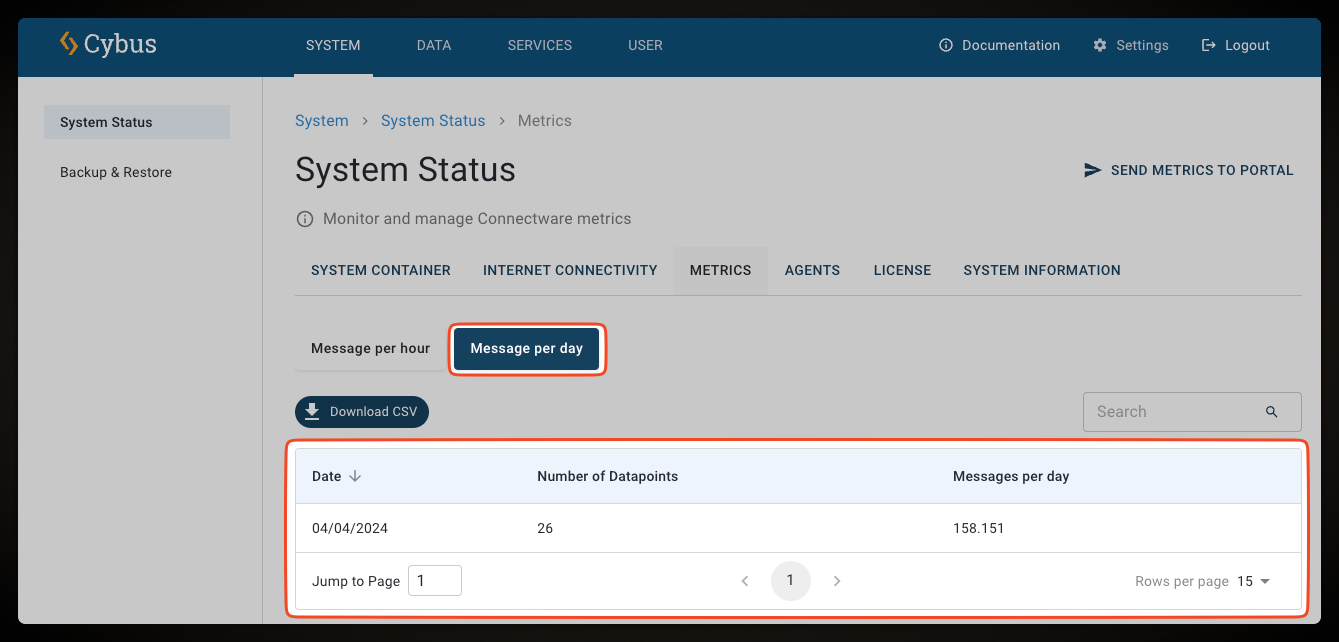Click the send metrics paper plane icon
1339x642 pixels.
coord(1092,170)
